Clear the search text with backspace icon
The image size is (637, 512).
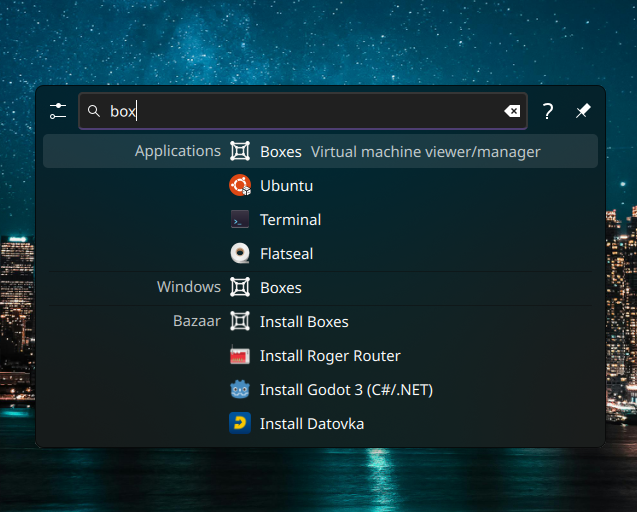tap(512, 111)
